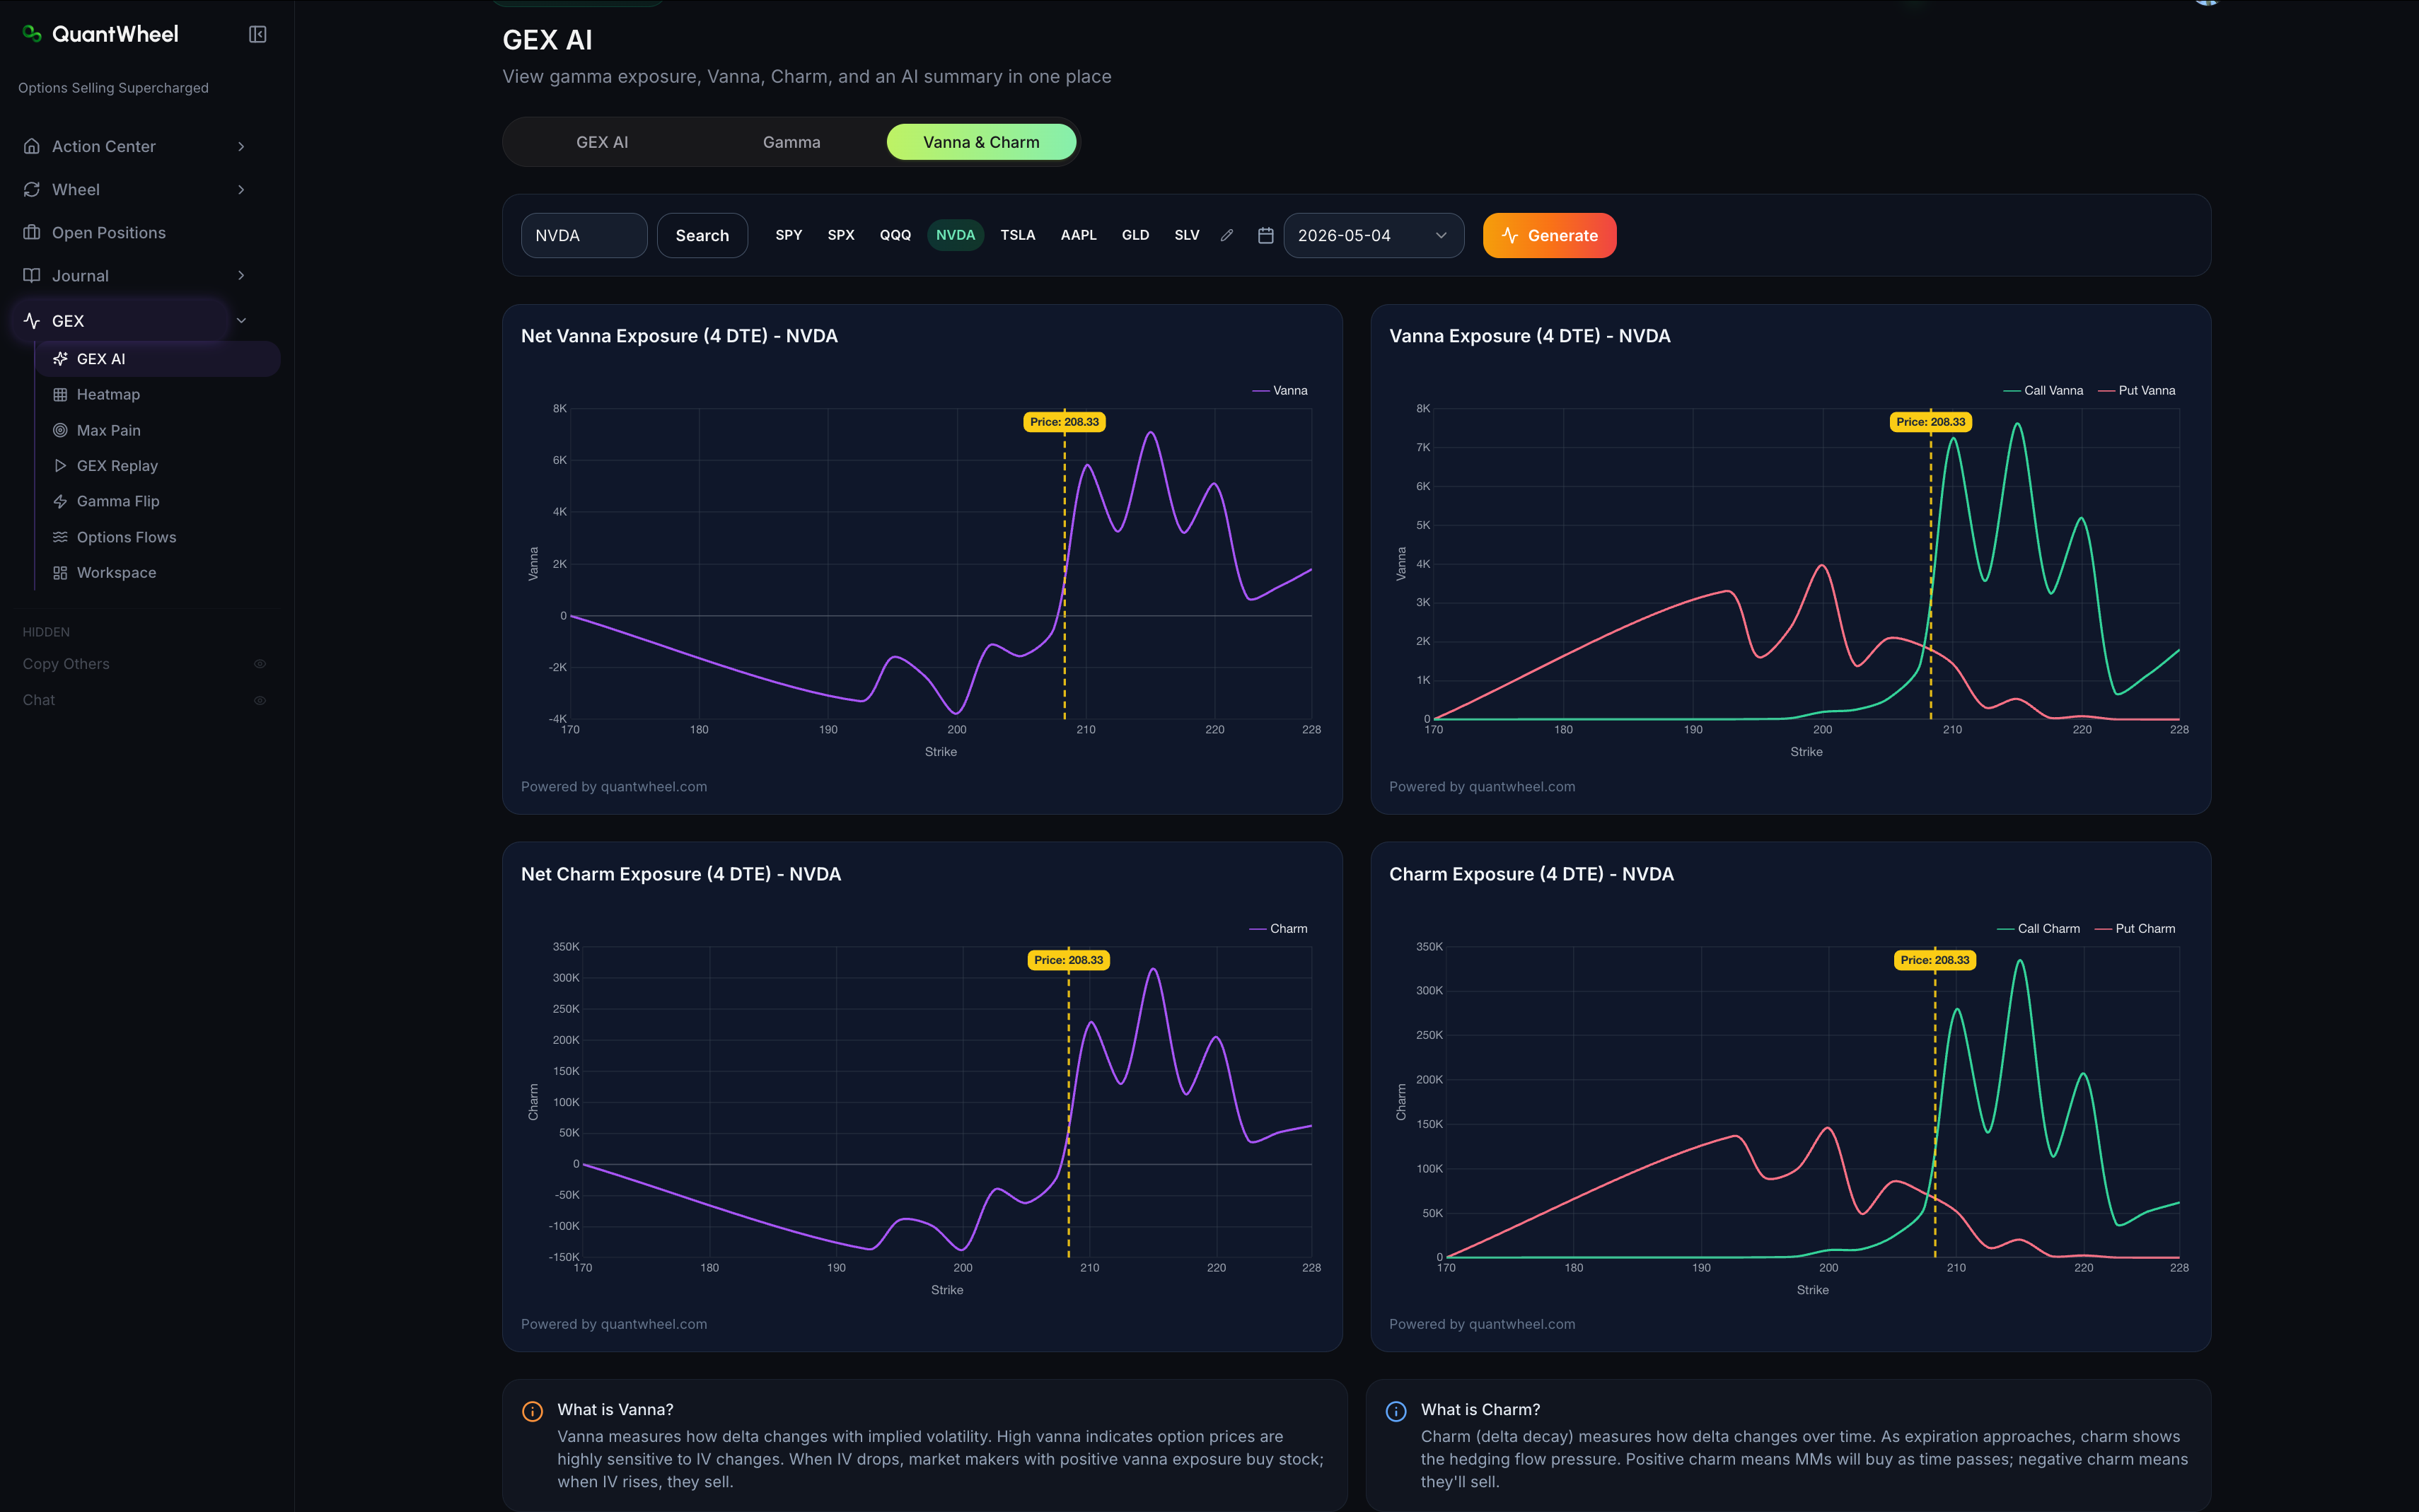The image size is (2419, 1512).
Task: Click the Search button
Action: tap(702, 236)
